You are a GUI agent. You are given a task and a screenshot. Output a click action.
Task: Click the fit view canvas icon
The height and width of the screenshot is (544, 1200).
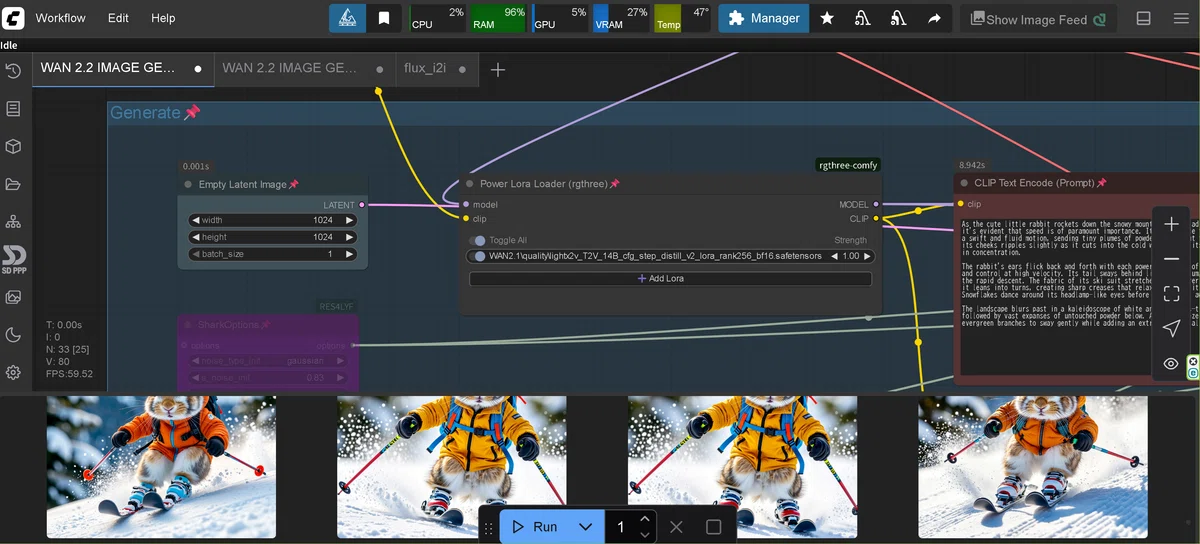(1171, 293)
